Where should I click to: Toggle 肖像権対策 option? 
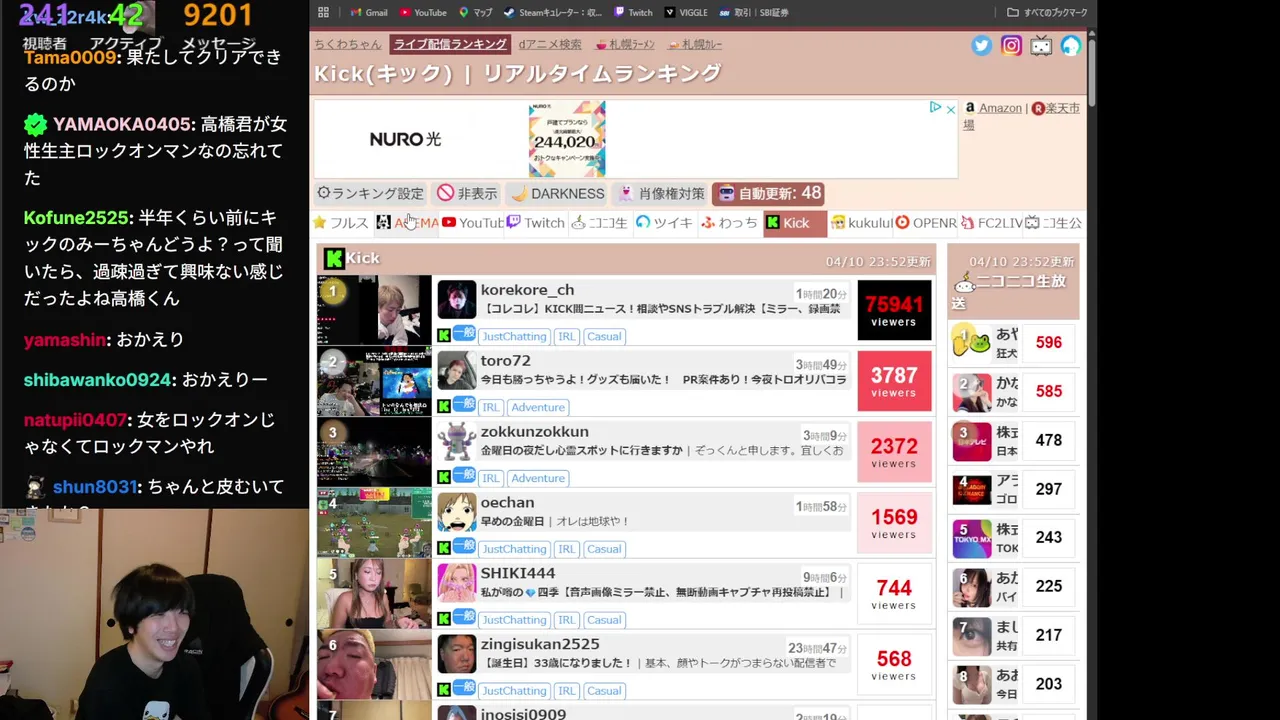(661, 193)
